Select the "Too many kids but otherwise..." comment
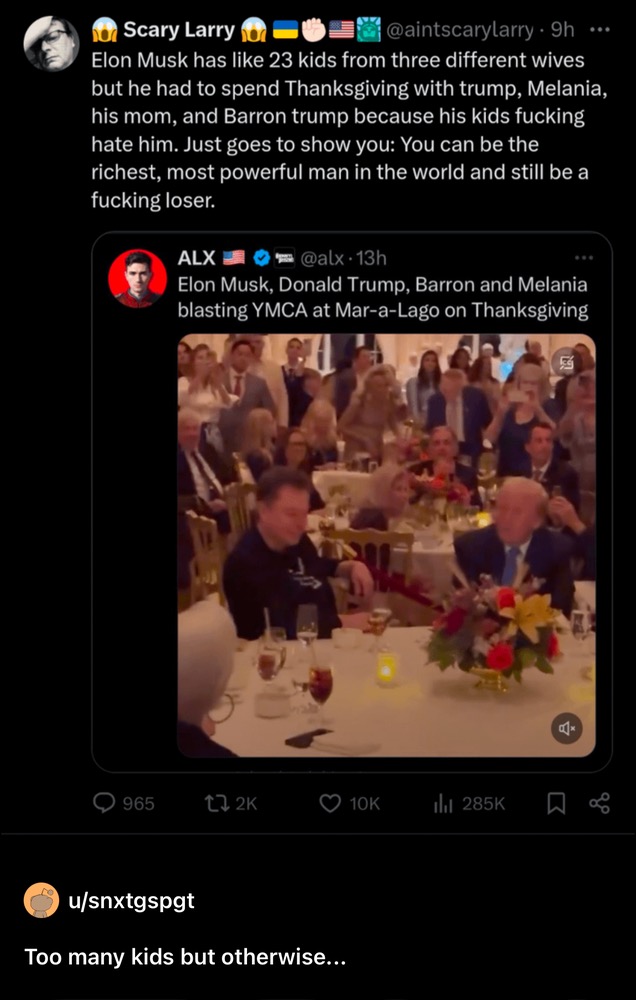Viewport: 636px width, 1000px height. (x=185, y=957)
